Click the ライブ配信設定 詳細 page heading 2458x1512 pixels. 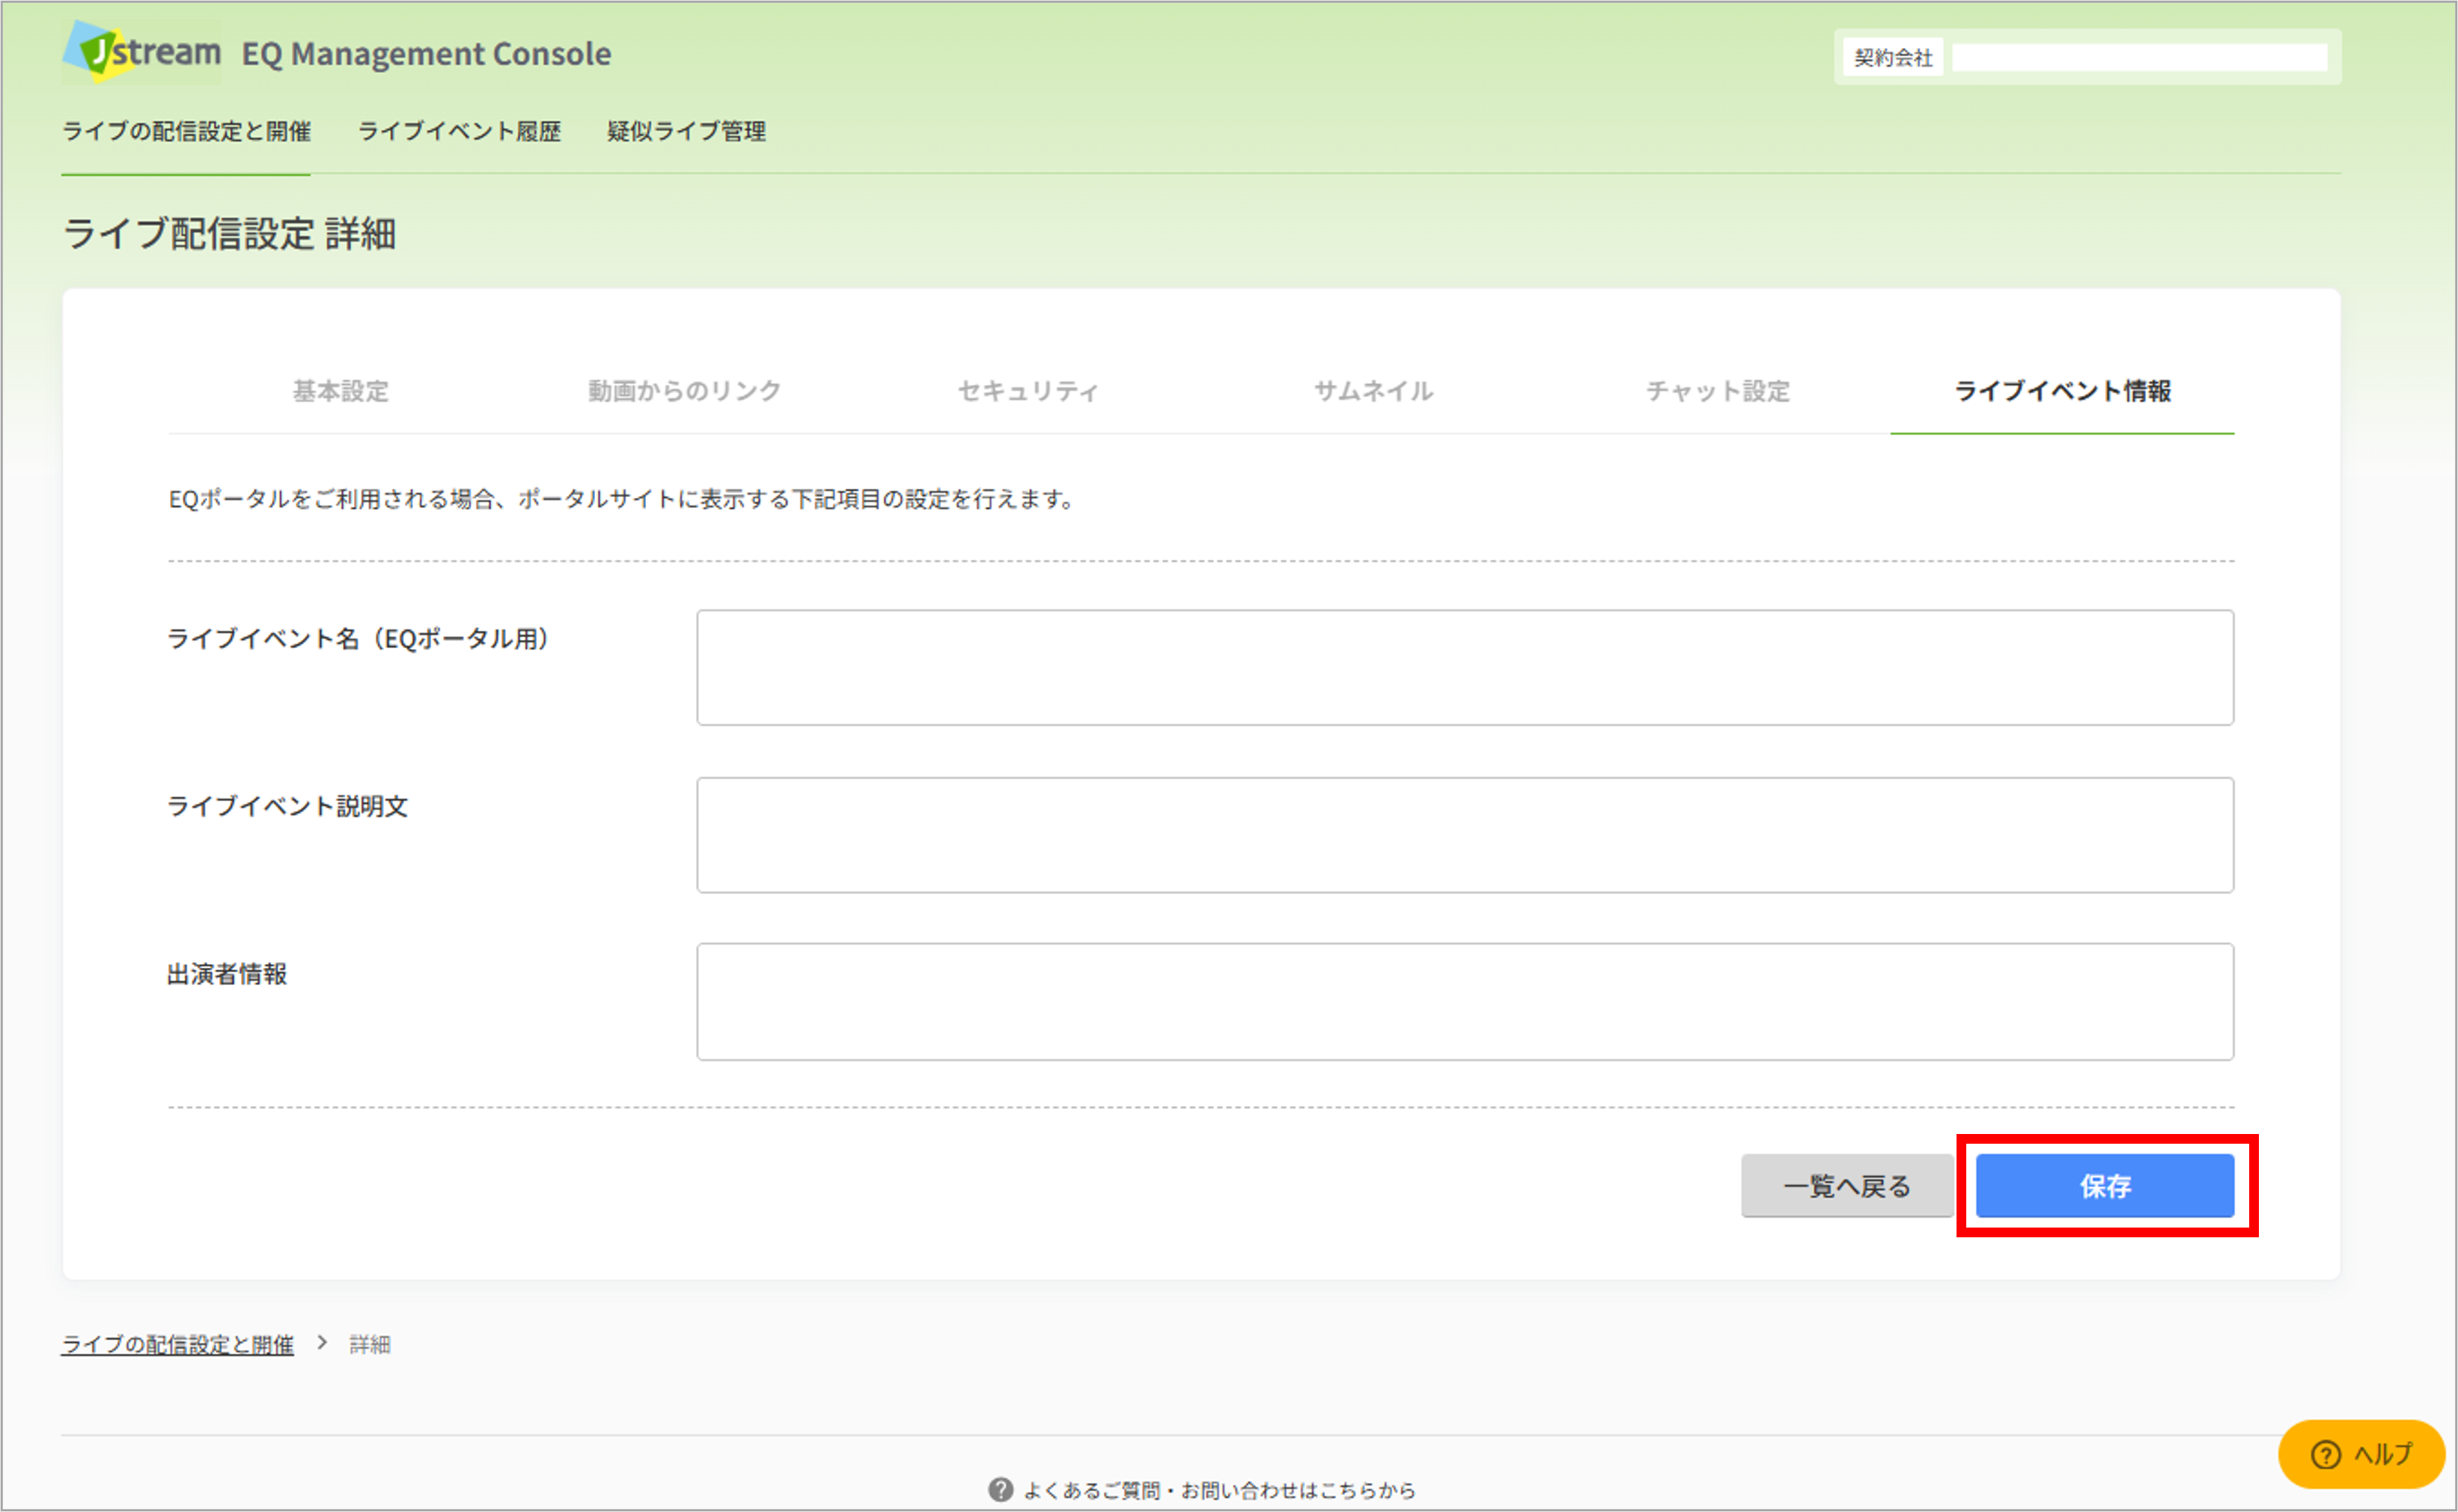point(230,234)
